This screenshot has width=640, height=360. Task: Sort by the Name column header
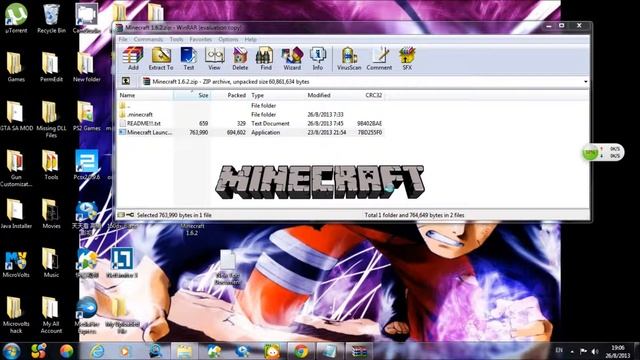(145, 95)
